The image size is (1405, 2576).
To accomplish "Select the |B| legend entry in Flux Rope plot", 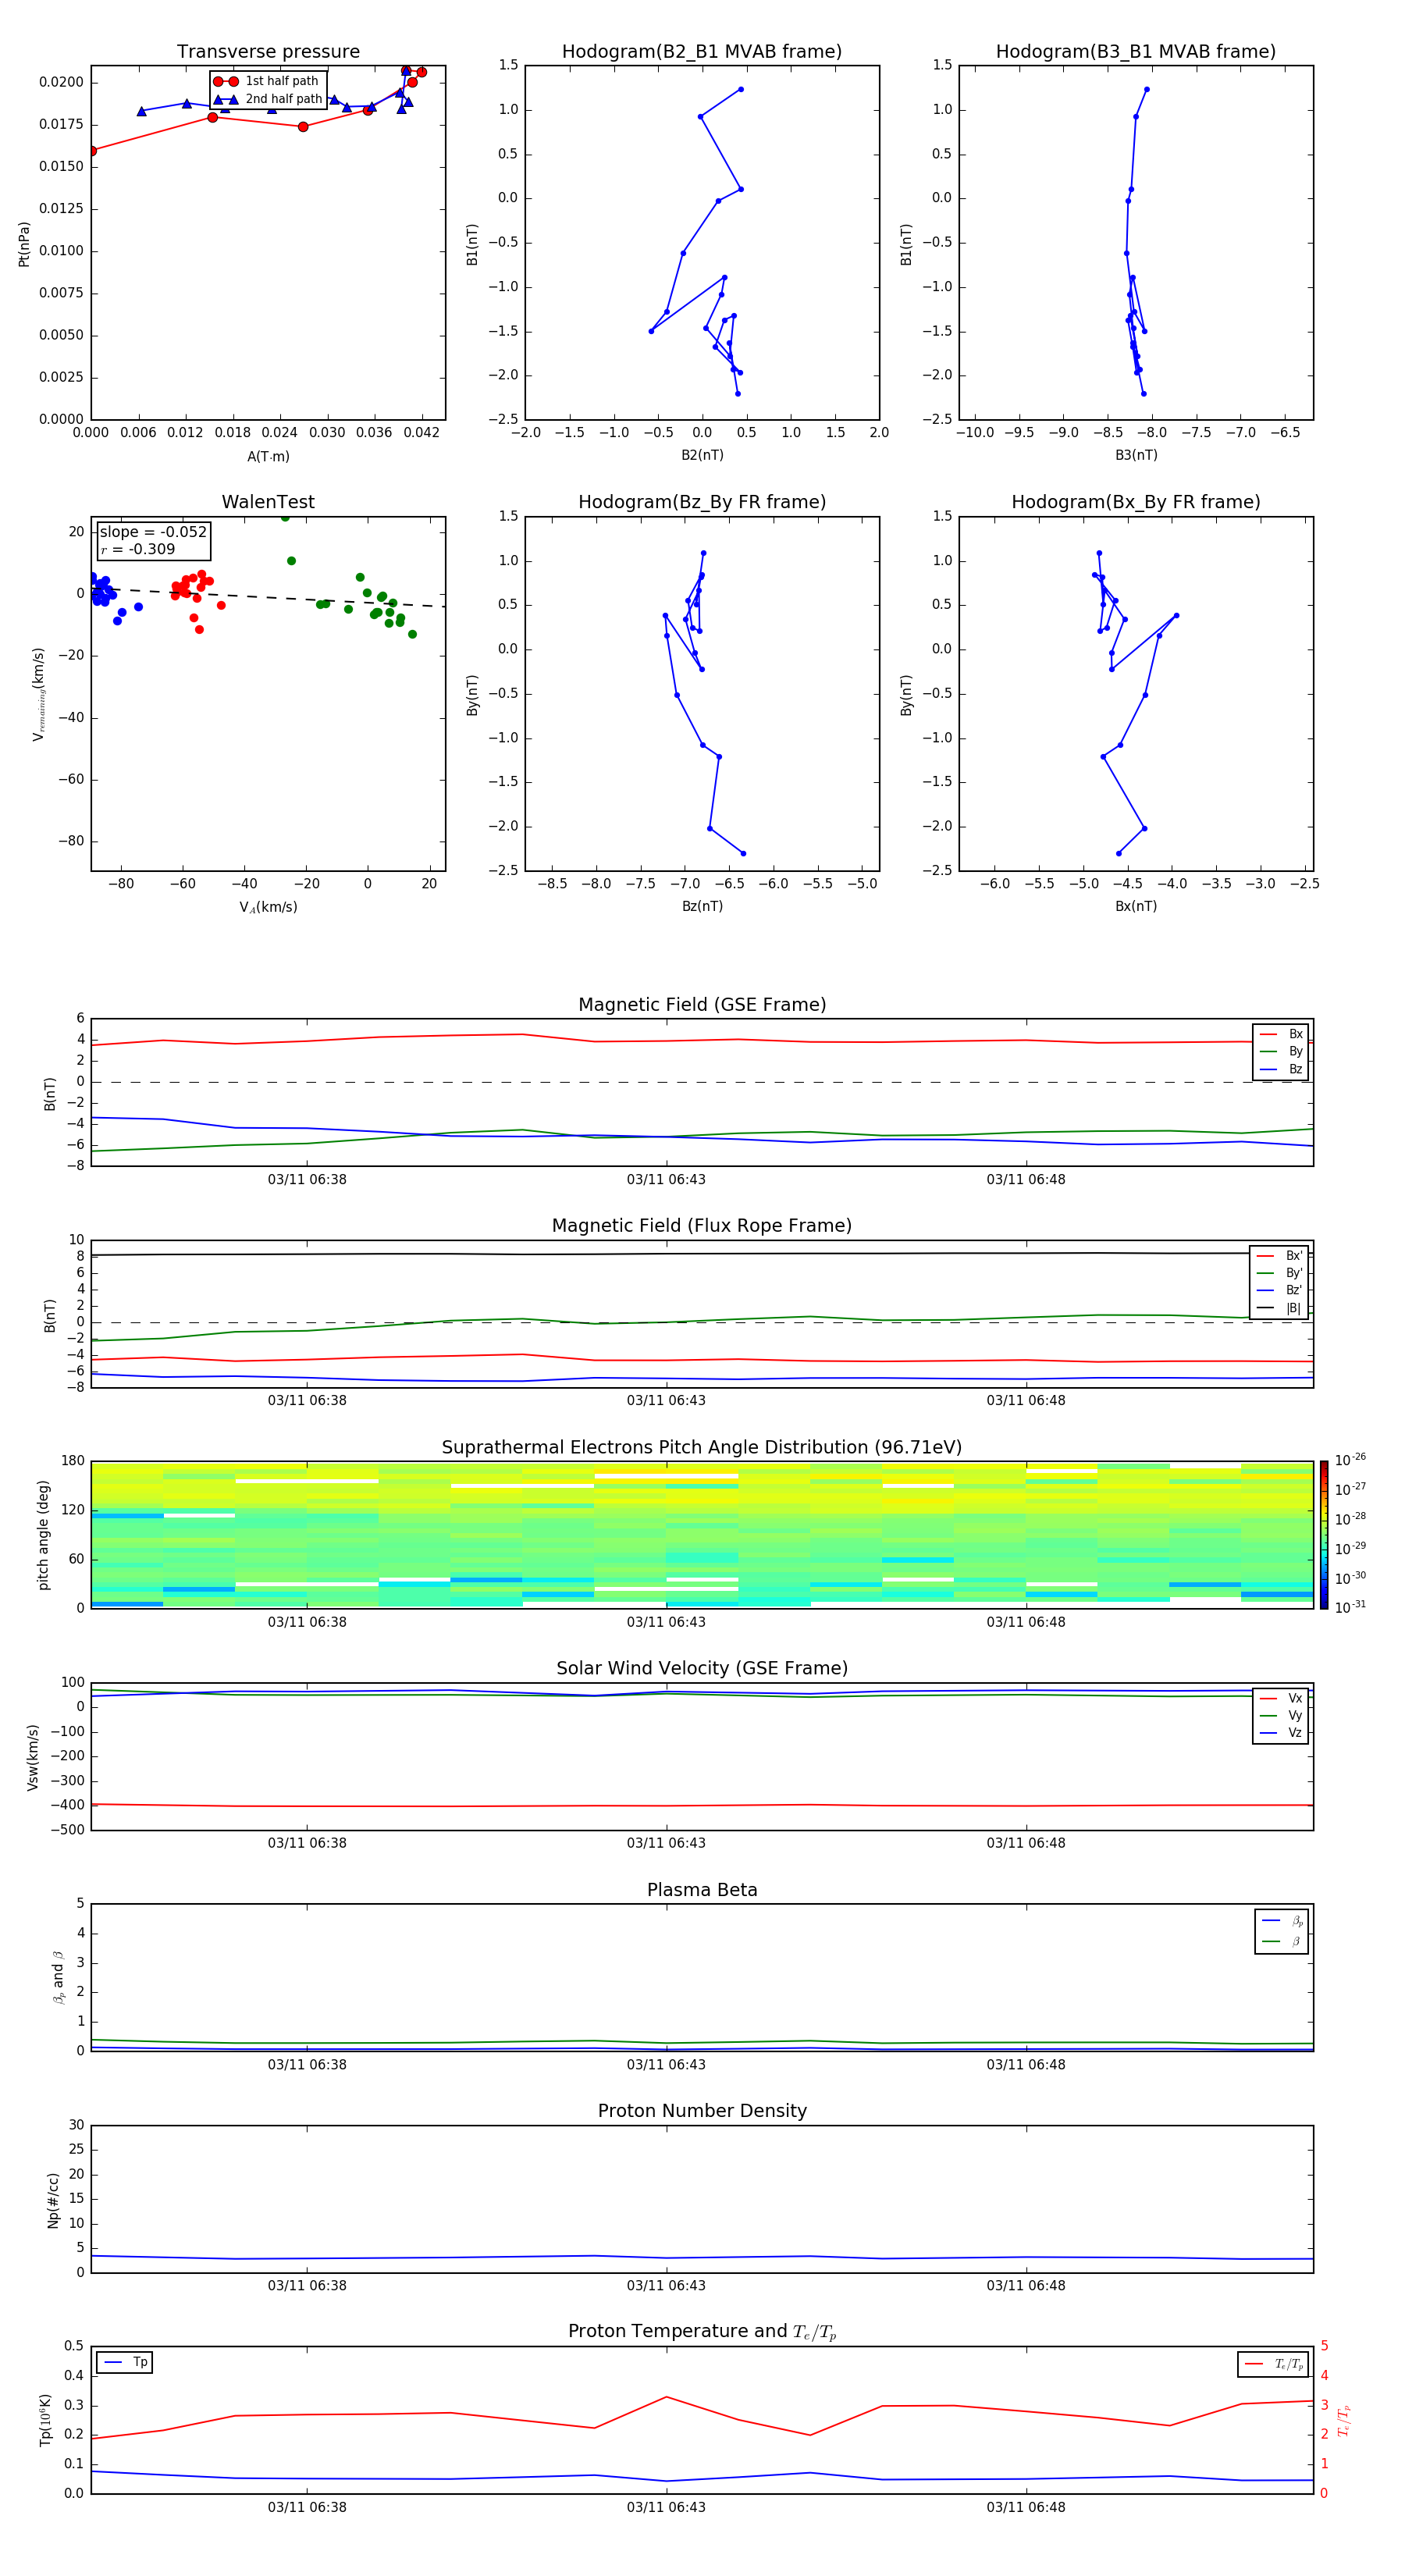I will 1279,1308.
